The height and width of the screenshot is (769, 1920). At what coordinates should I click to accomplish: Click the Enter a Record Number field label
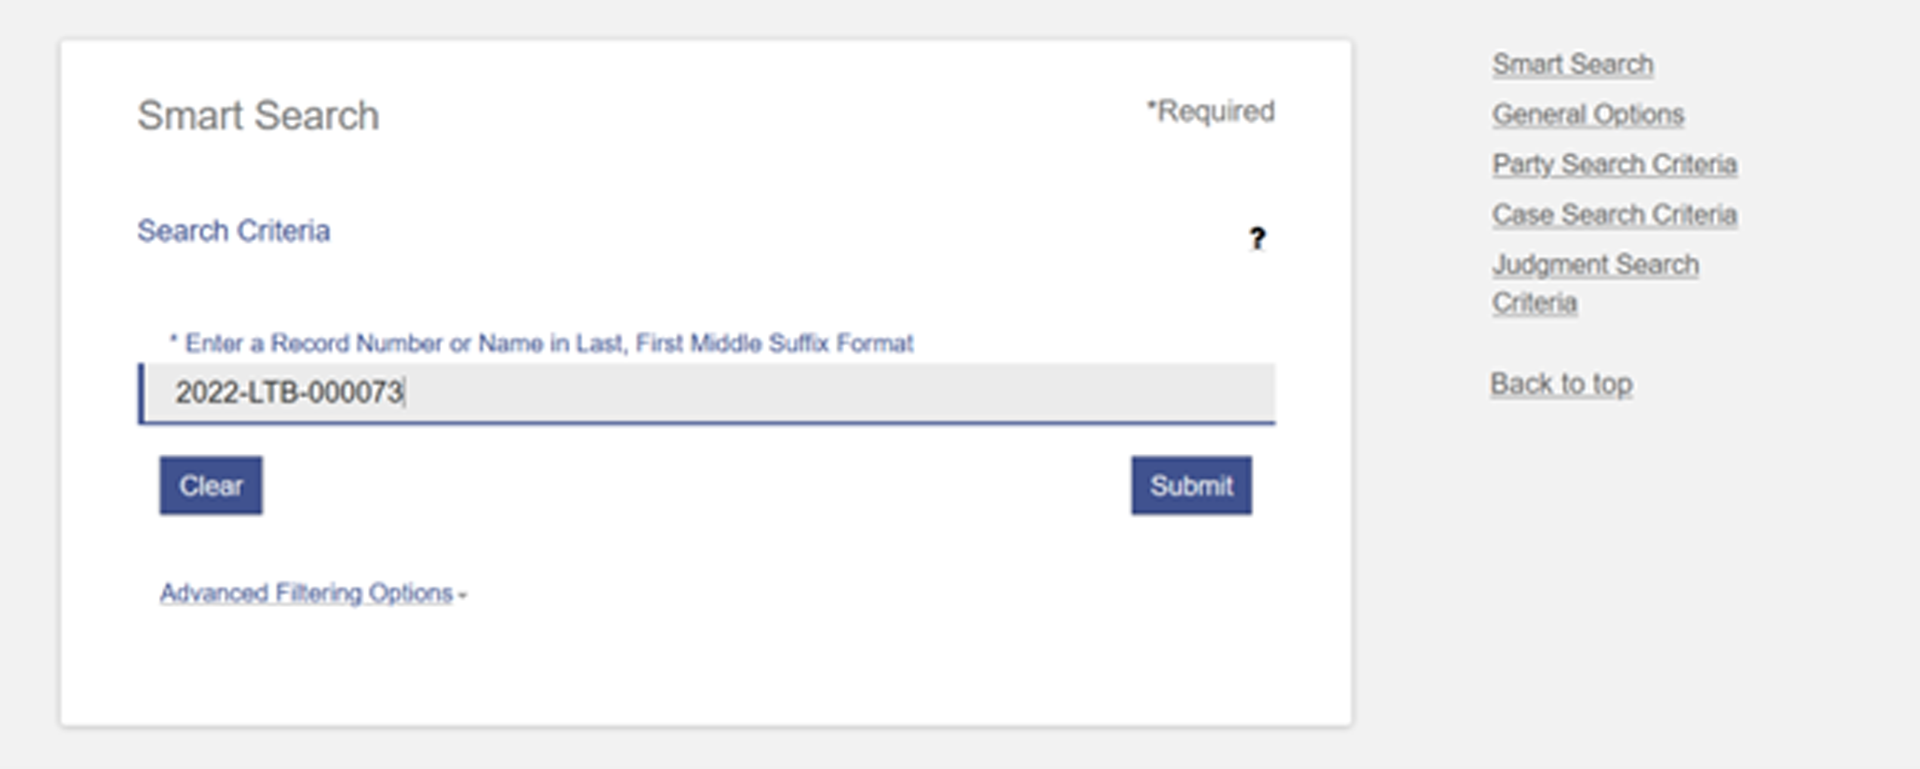coord(541,343)
